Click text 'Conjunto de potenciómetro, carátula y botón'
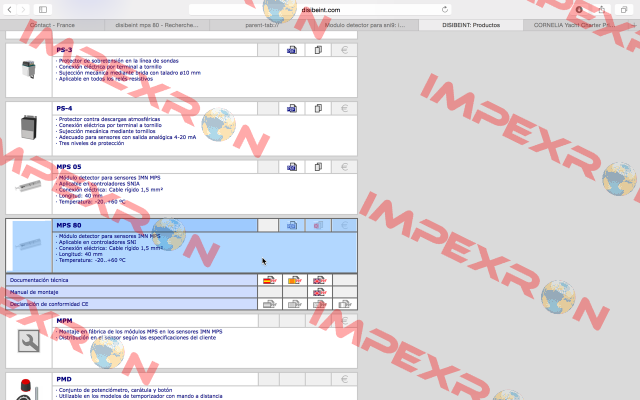640x400 pixels. coord(116,390)
